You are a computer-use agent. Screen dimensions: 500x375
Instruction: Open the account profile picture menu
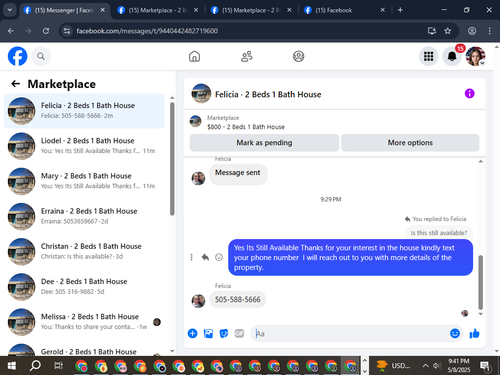pyautogui.click(x=475, y=56)
